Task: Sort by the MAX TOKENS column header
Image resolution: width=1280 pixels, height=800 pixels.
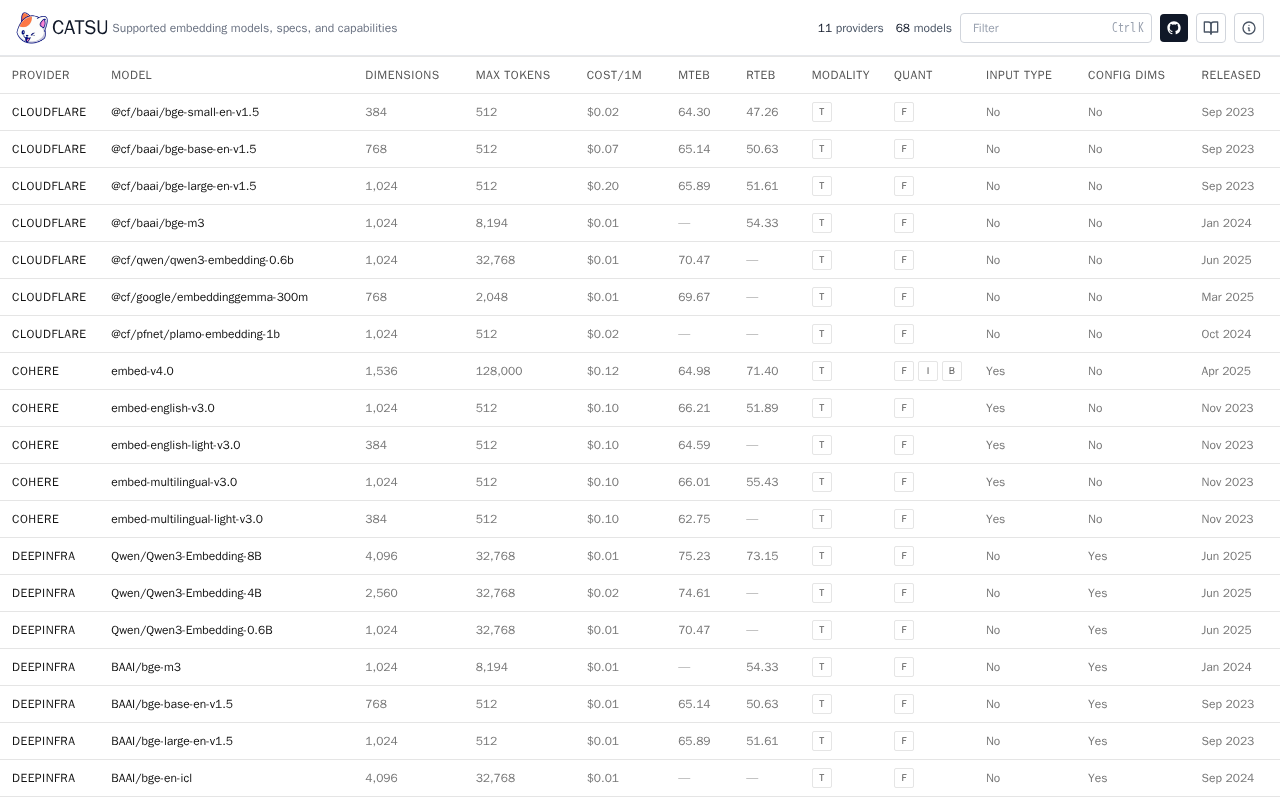Action: 513,75
